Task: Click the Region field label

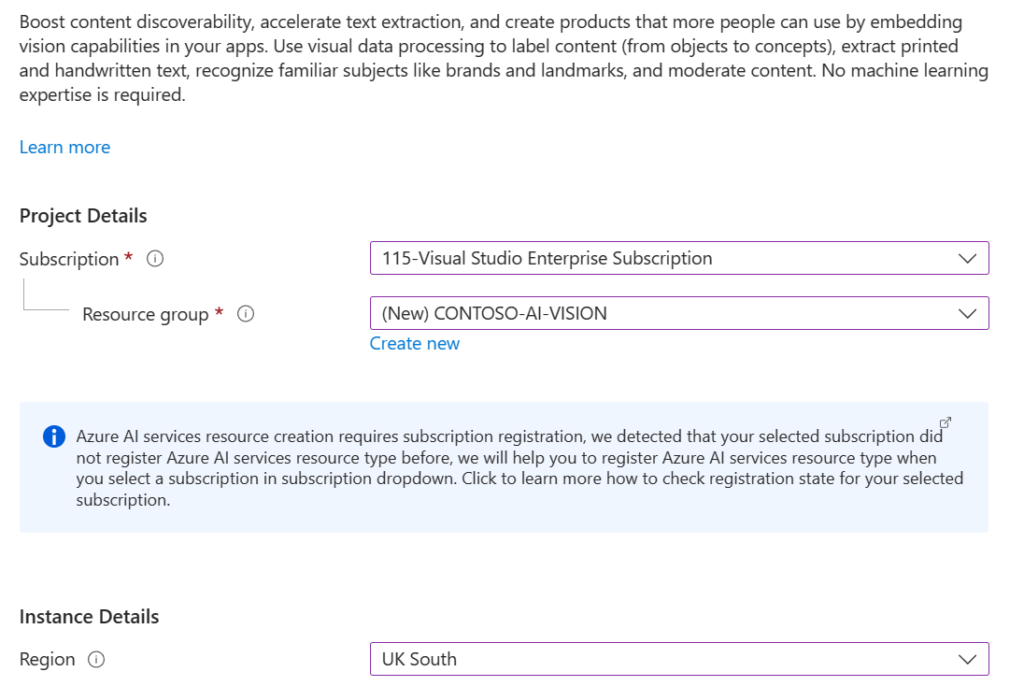Action: point(47,660)
